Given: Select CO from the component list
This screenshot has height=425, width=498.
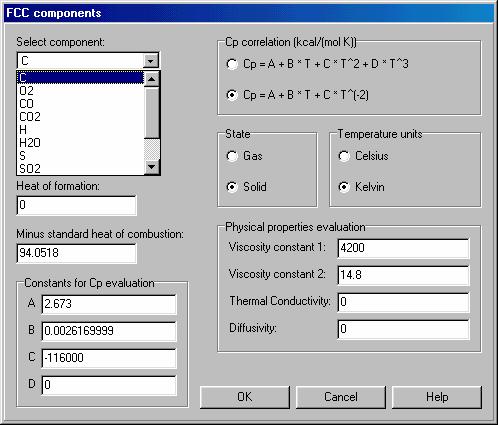Looking at the screenshot, I should [x=81, y=104].
